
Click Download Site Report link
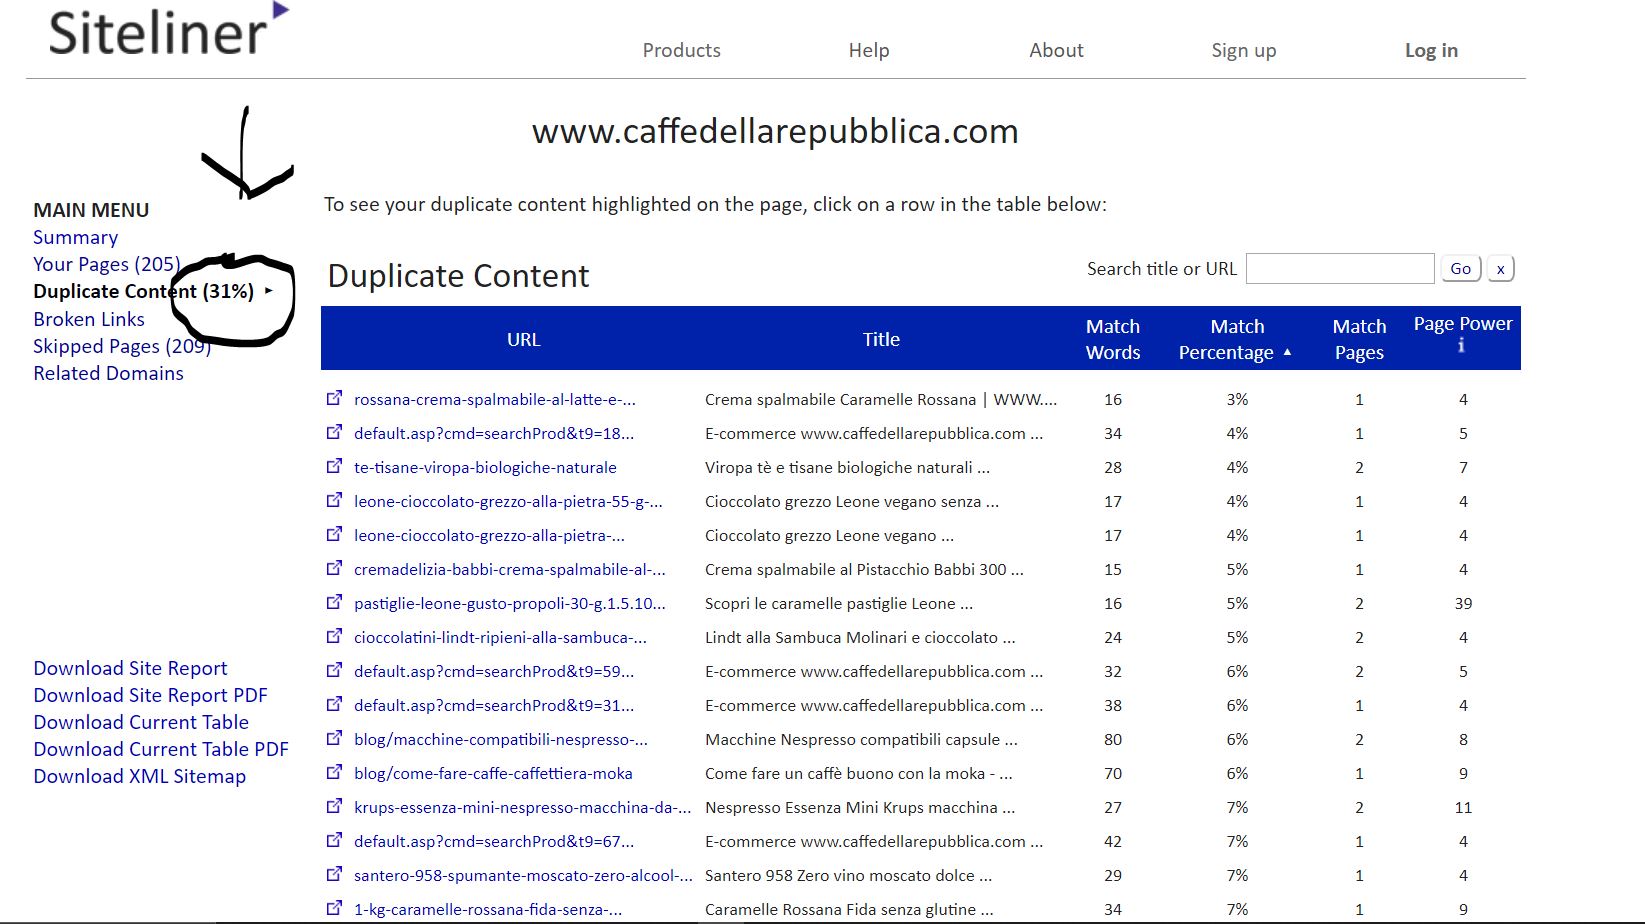[130, 668]
